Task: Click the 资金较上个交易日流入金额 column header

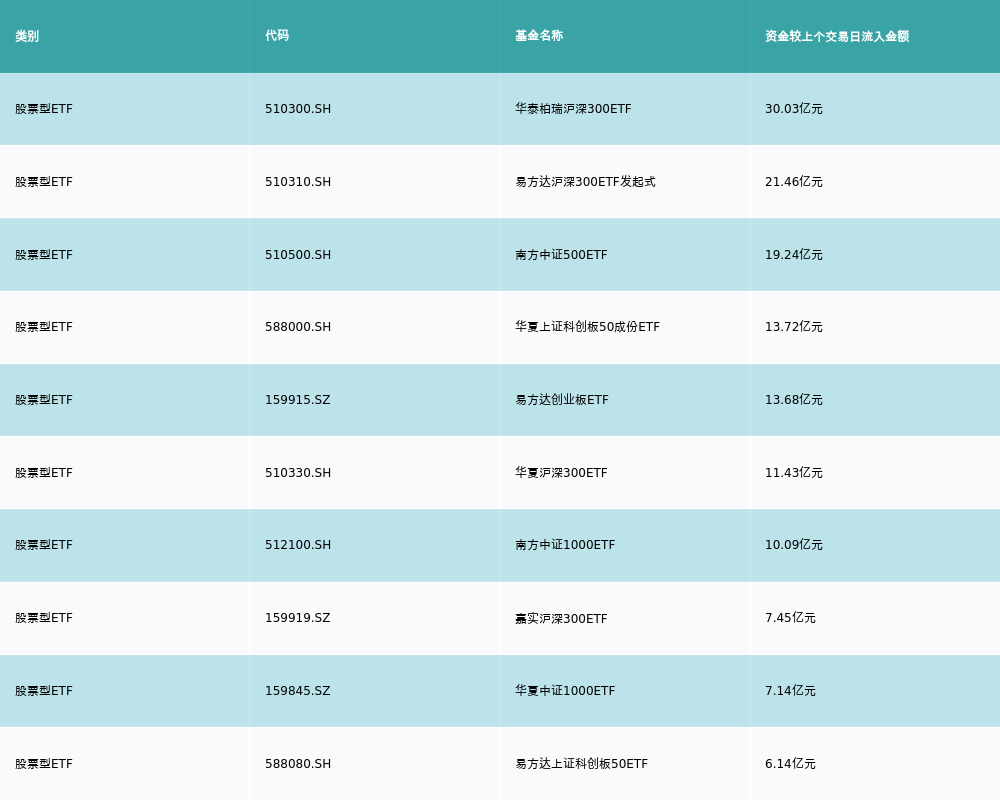Action: pos(837,36)
